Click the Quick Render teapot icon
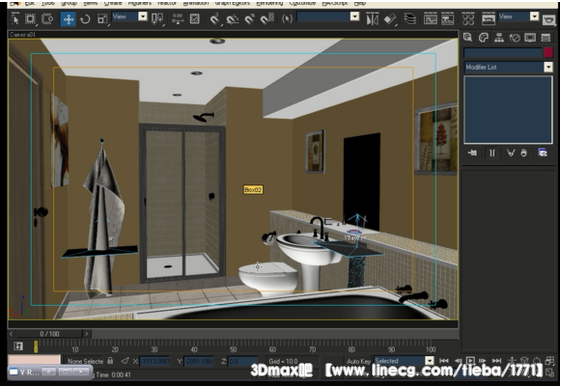This screenshot has width=572, height=387. 549,20
